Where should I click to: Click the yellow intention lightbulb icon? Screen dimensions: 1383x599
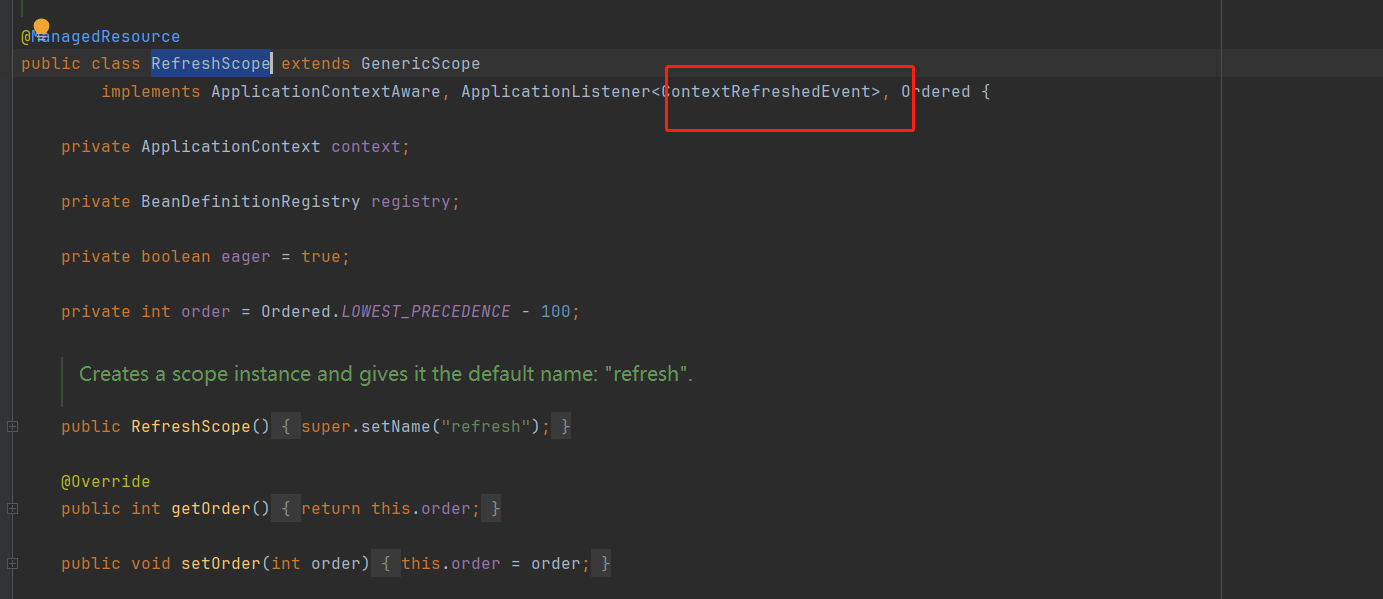tap(41, 27)
